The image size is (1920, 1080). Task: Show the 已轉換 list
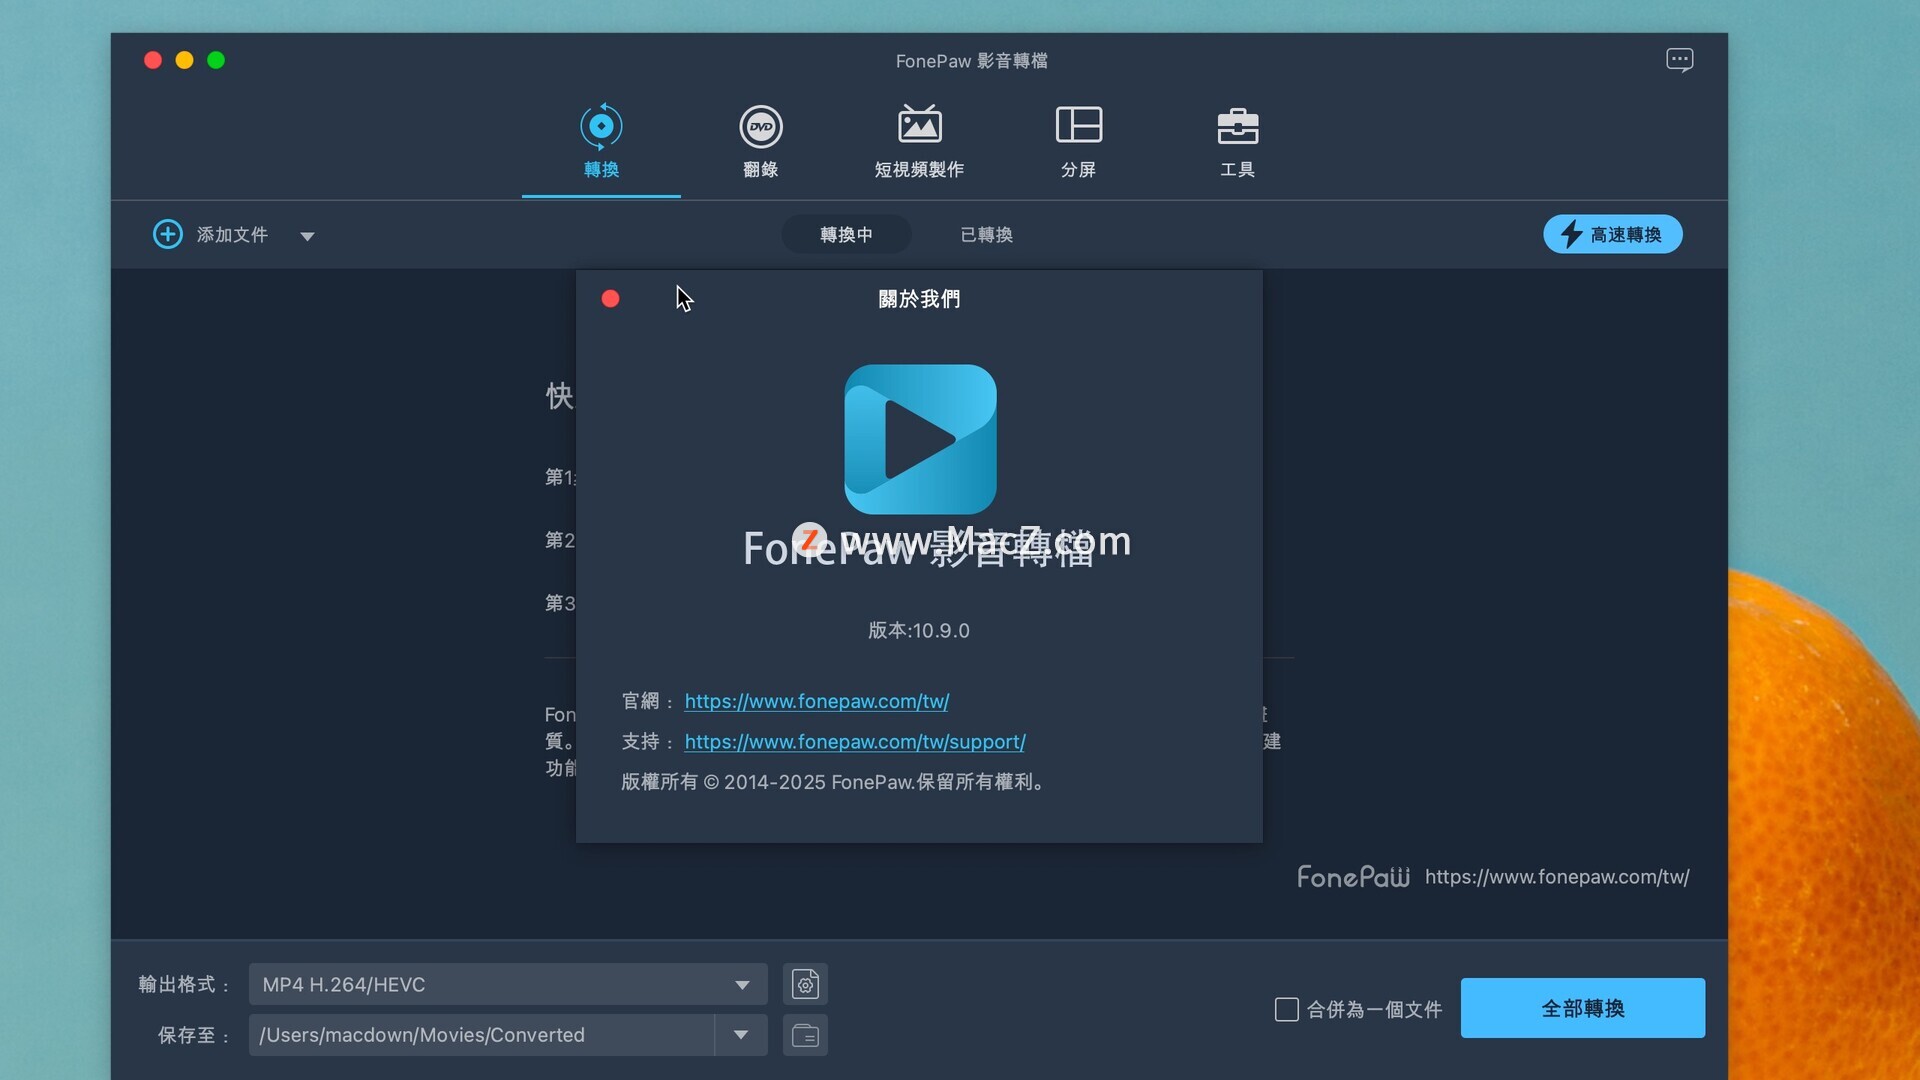(986, 234)
